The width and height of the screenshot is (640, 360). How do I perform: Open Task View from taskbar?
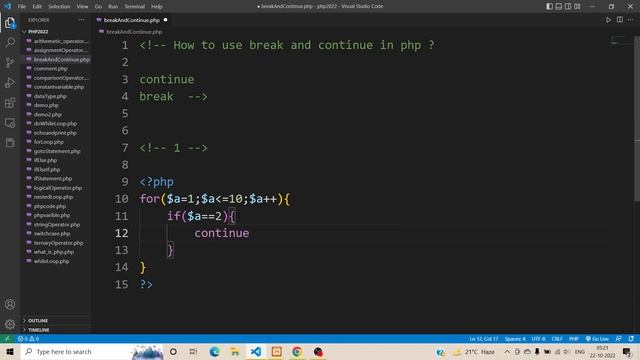coord(193,351)
